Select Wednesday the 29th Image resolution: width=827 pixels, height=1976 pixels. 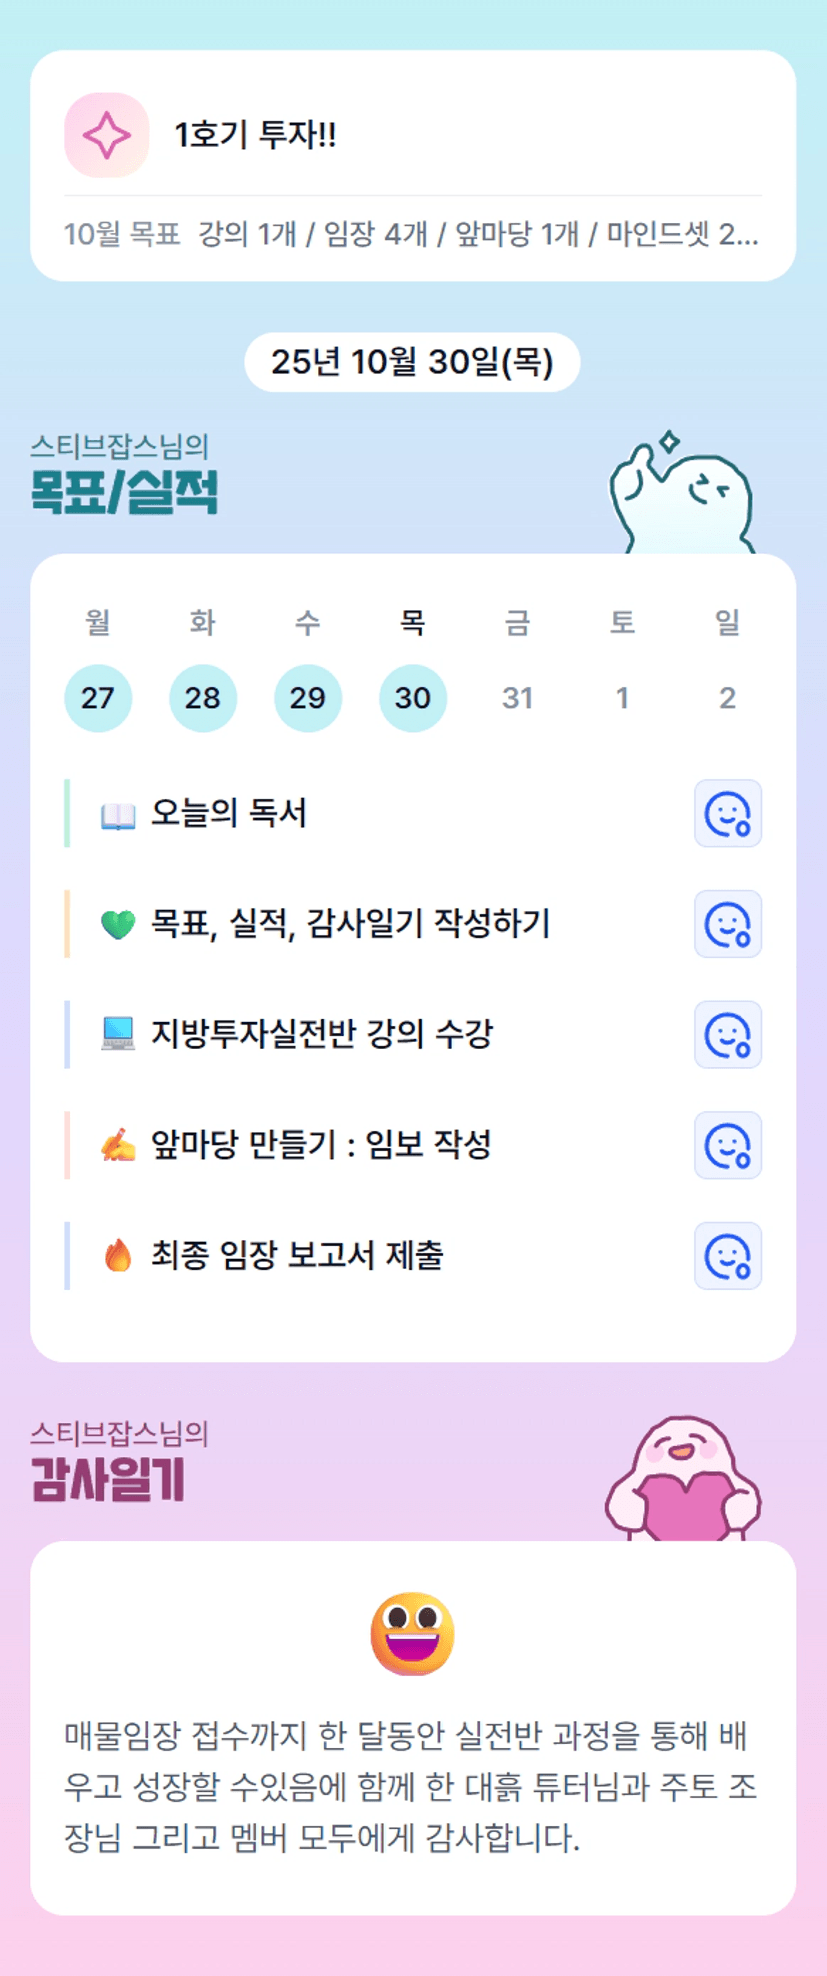click(x=308, y=698)
